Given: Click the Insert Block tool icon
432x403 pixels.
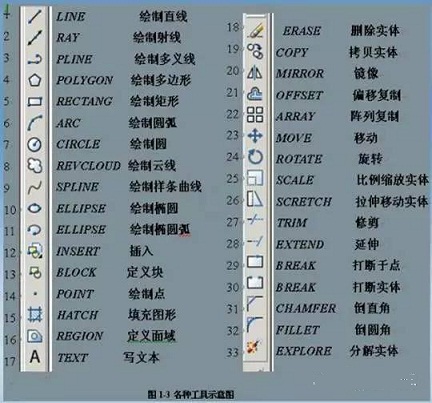Looking at the screenshot, I should pyautogui.click(x=35, y=251).
